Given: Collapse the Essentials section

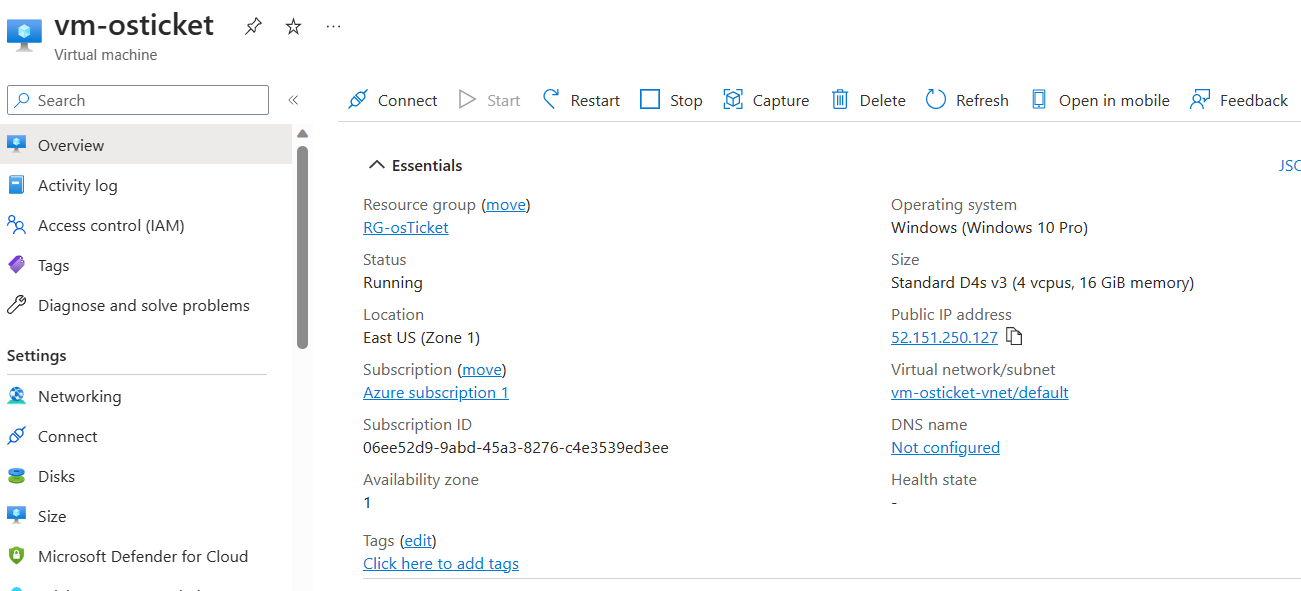Looking at the screenshot, I should point(376,164).
